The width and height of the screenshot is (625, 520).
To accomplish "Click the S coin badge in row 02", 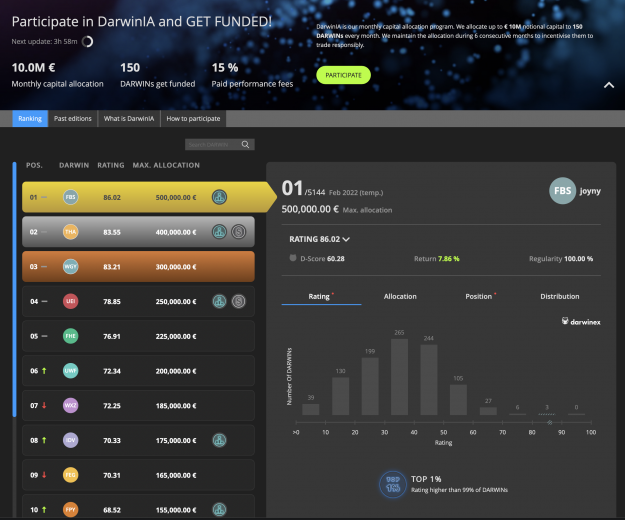I will coord(239,232).
